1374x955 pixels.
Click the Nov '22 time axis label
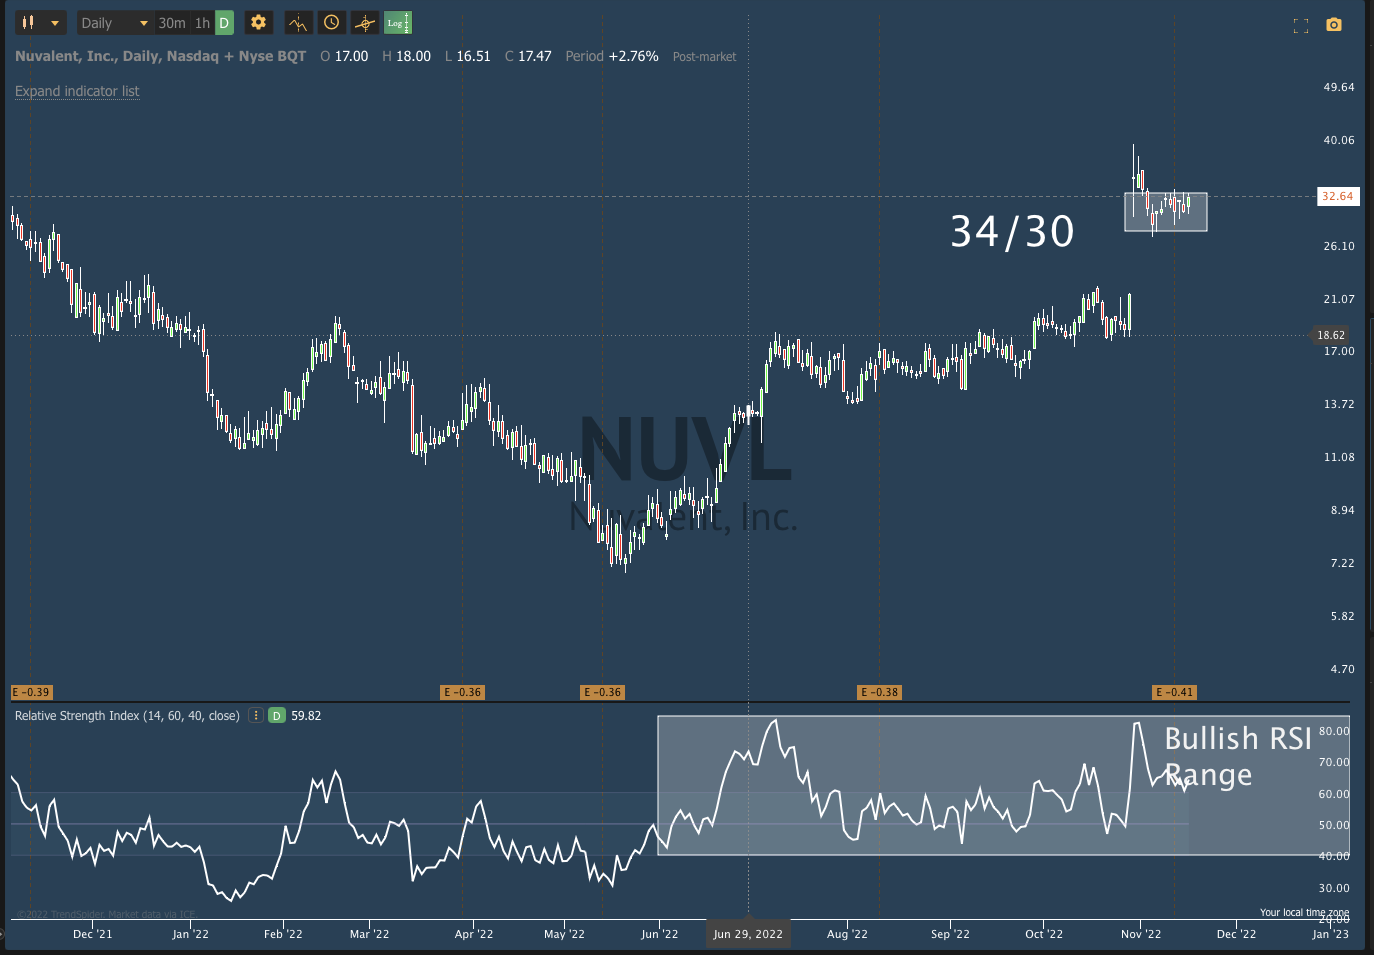pyautogui.click(x=1141, y=934)
